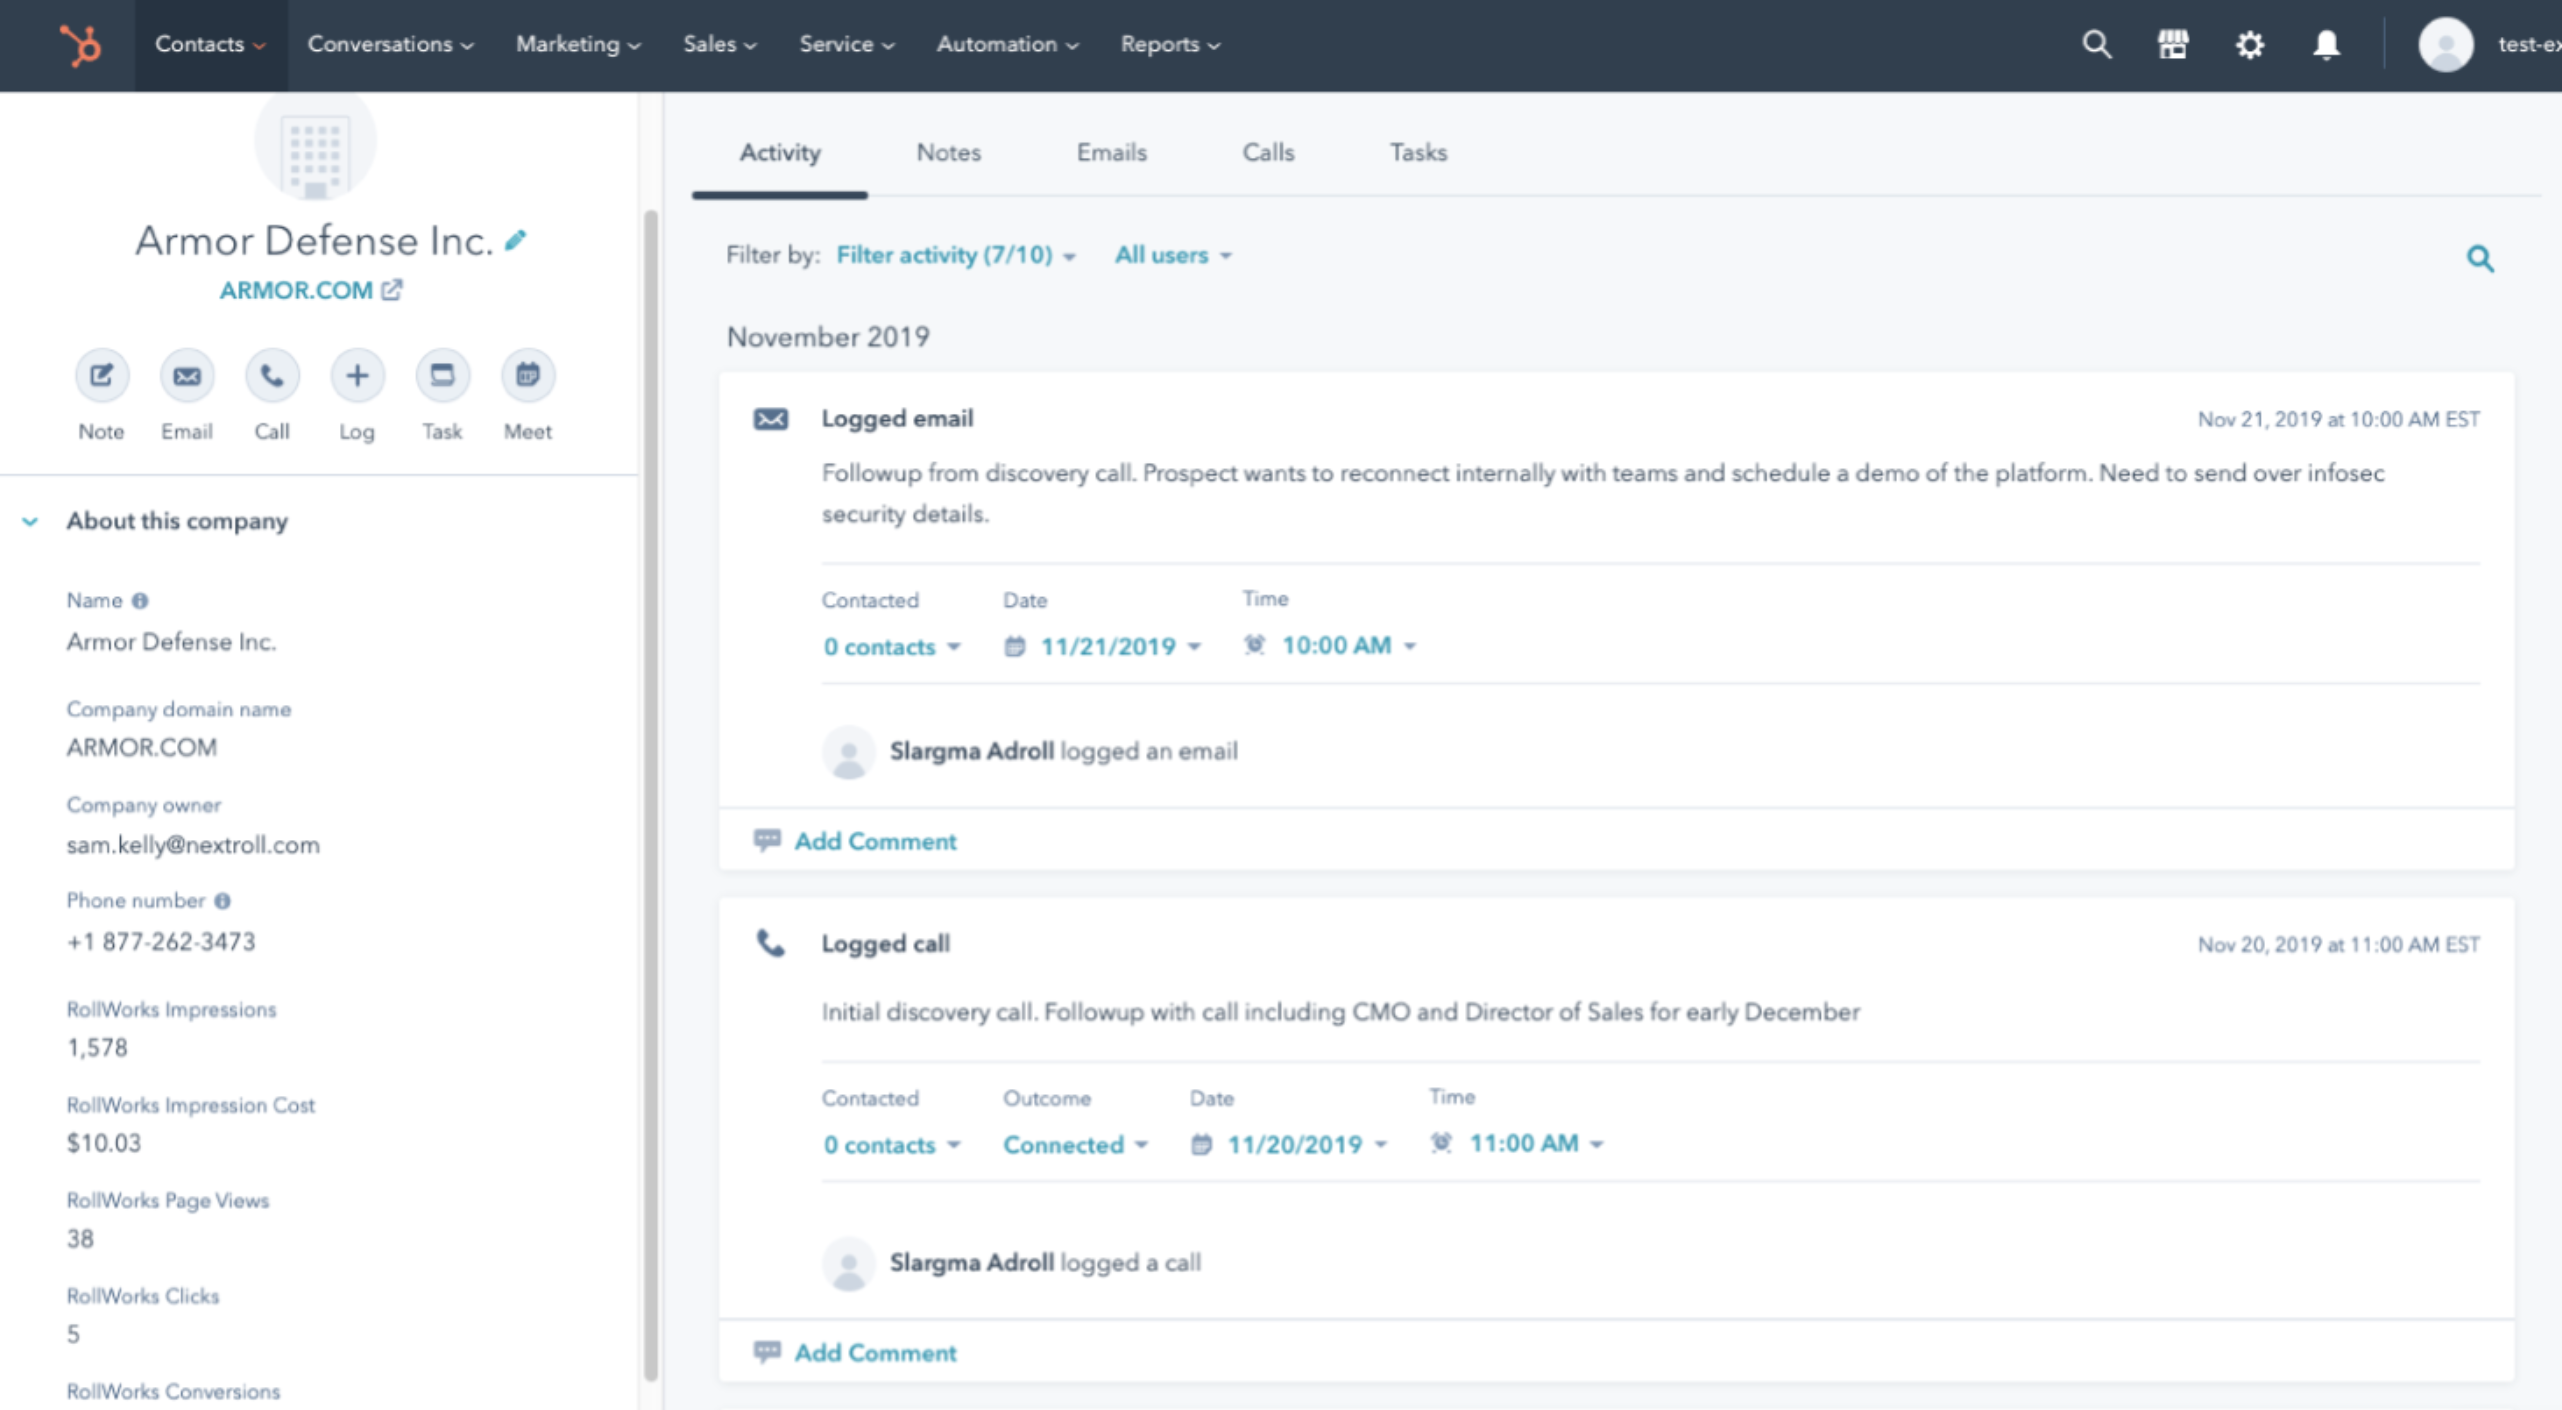Image resolution: width=2562 pixels, height=1410 pixels.
Task: Edit company name with pencil icon
Action: [x=515, y=240]
